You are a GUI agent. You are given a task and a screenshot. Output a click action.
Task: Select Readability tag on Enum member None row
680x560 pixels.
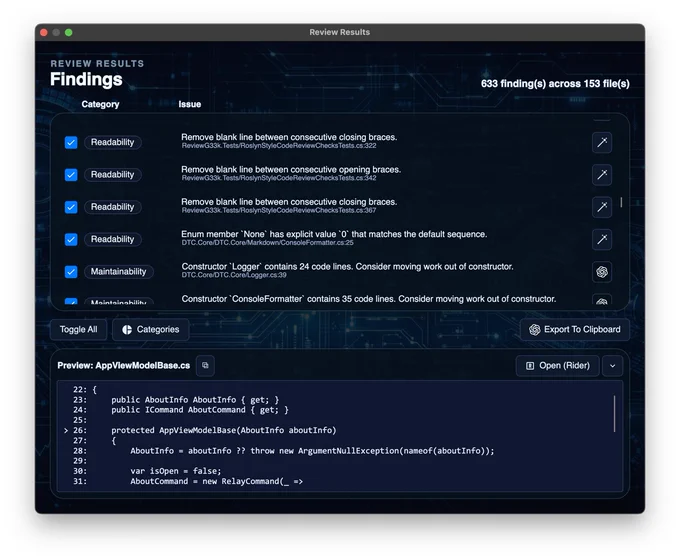[112, 239]
